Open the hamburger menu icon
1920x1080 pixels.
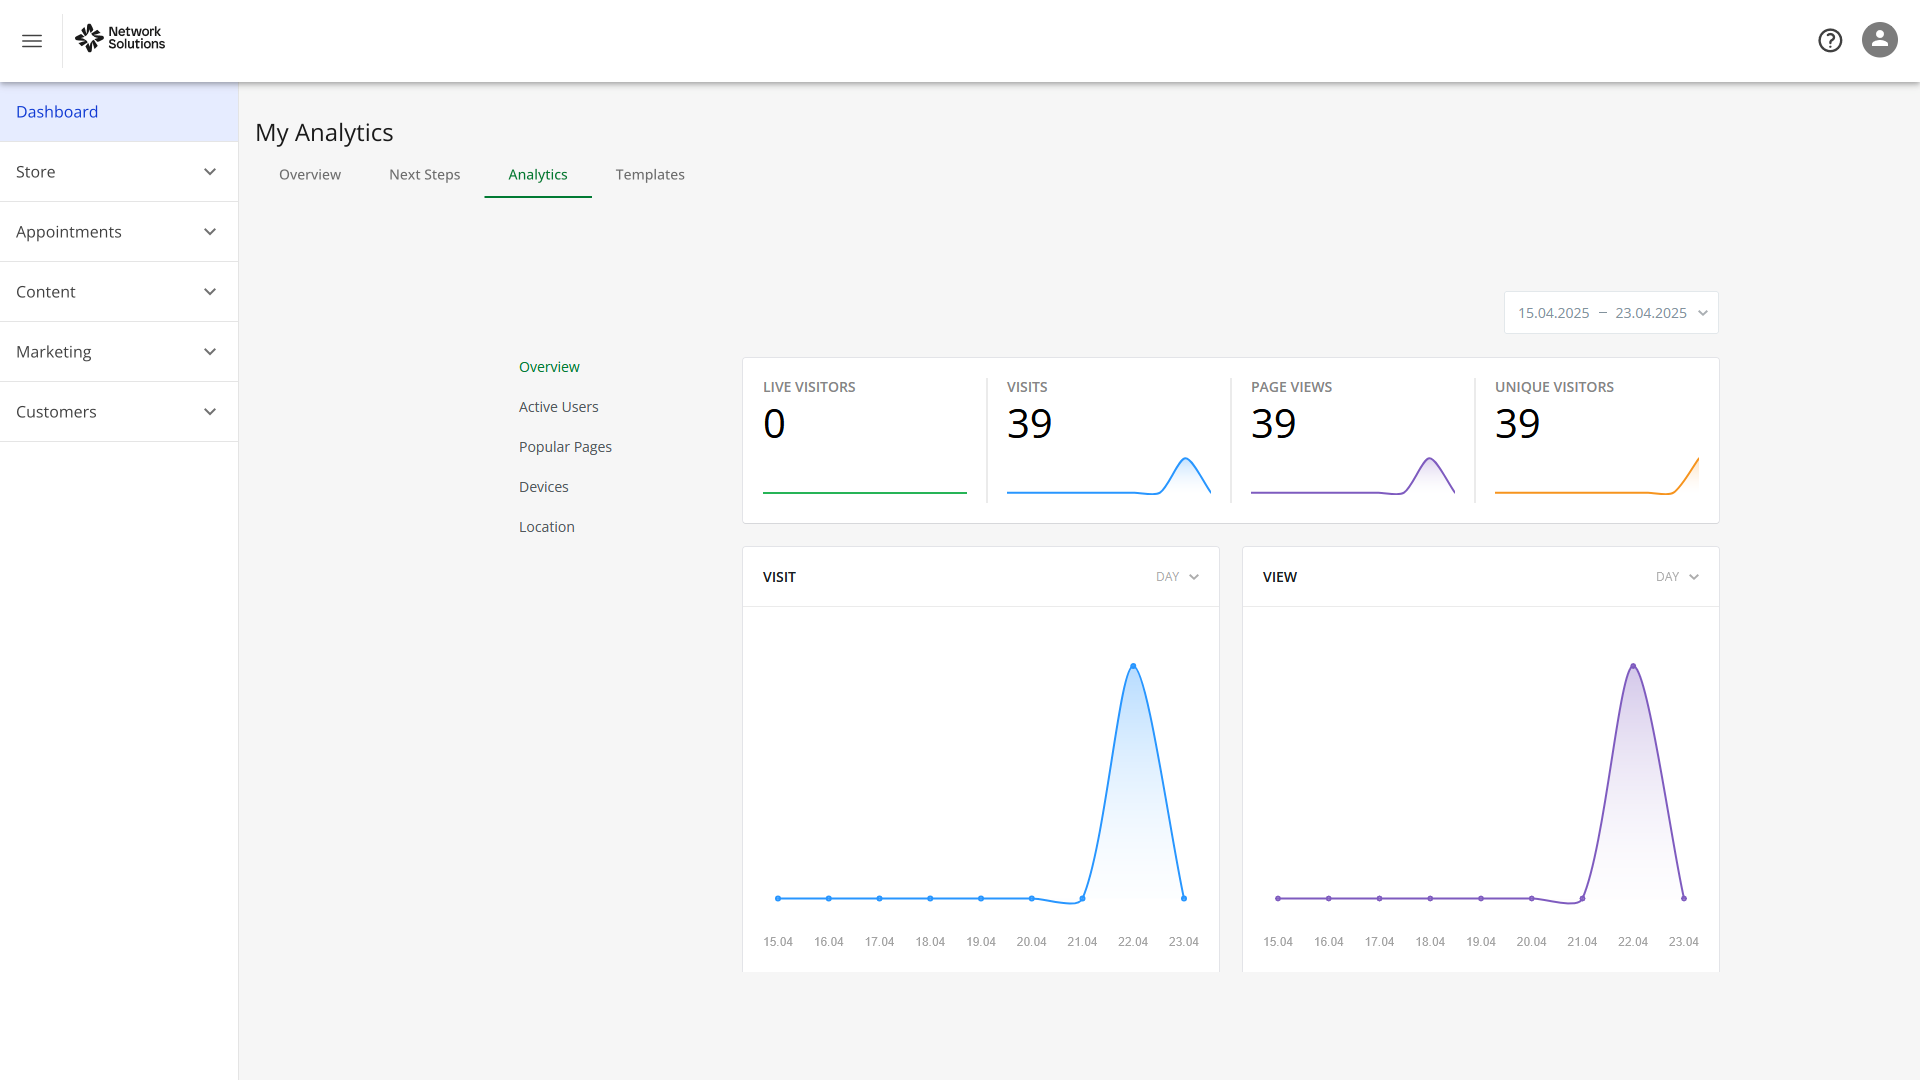(x=32, y=41)
